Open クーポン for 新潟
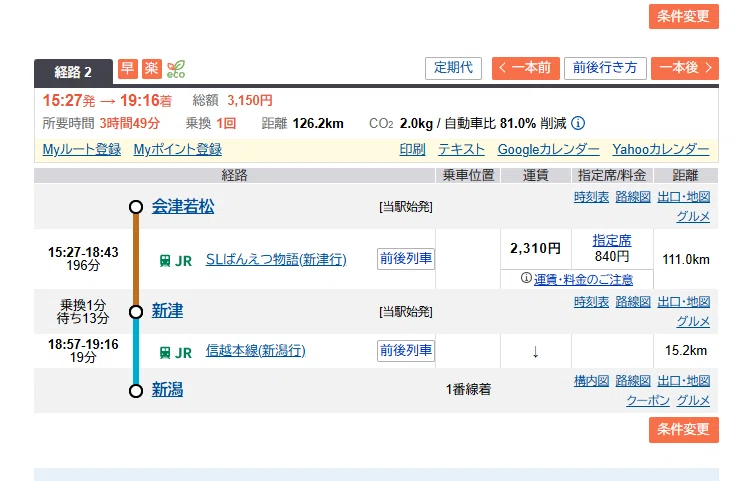 tap(648, 400)
